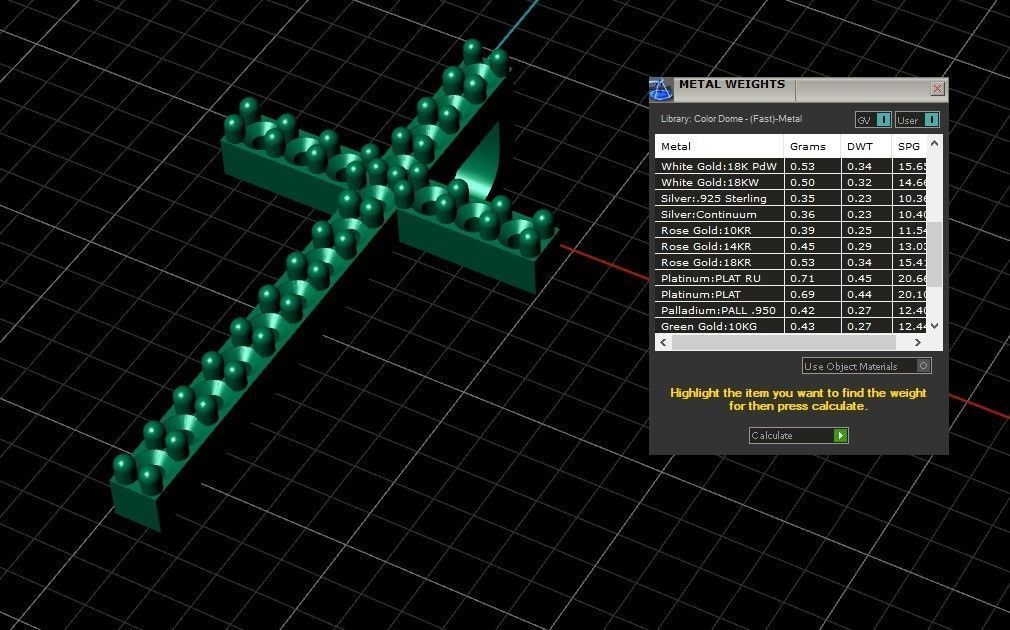Enable Use Object Materials option

click(866, 366)
